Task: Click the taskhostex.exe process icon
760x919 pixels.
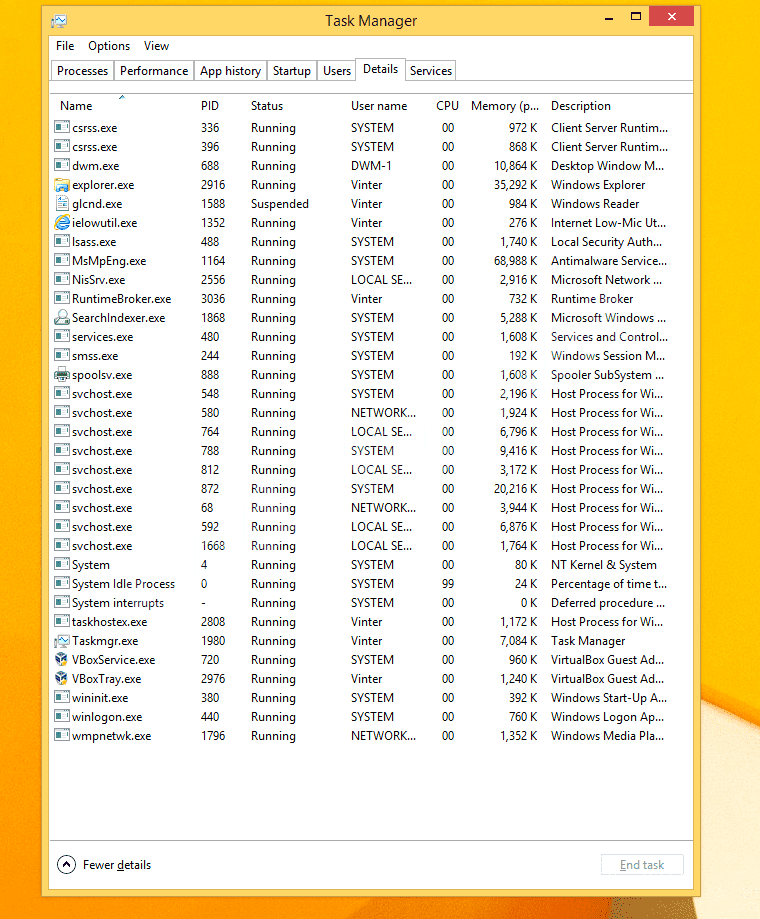Action: pos(62,621)
